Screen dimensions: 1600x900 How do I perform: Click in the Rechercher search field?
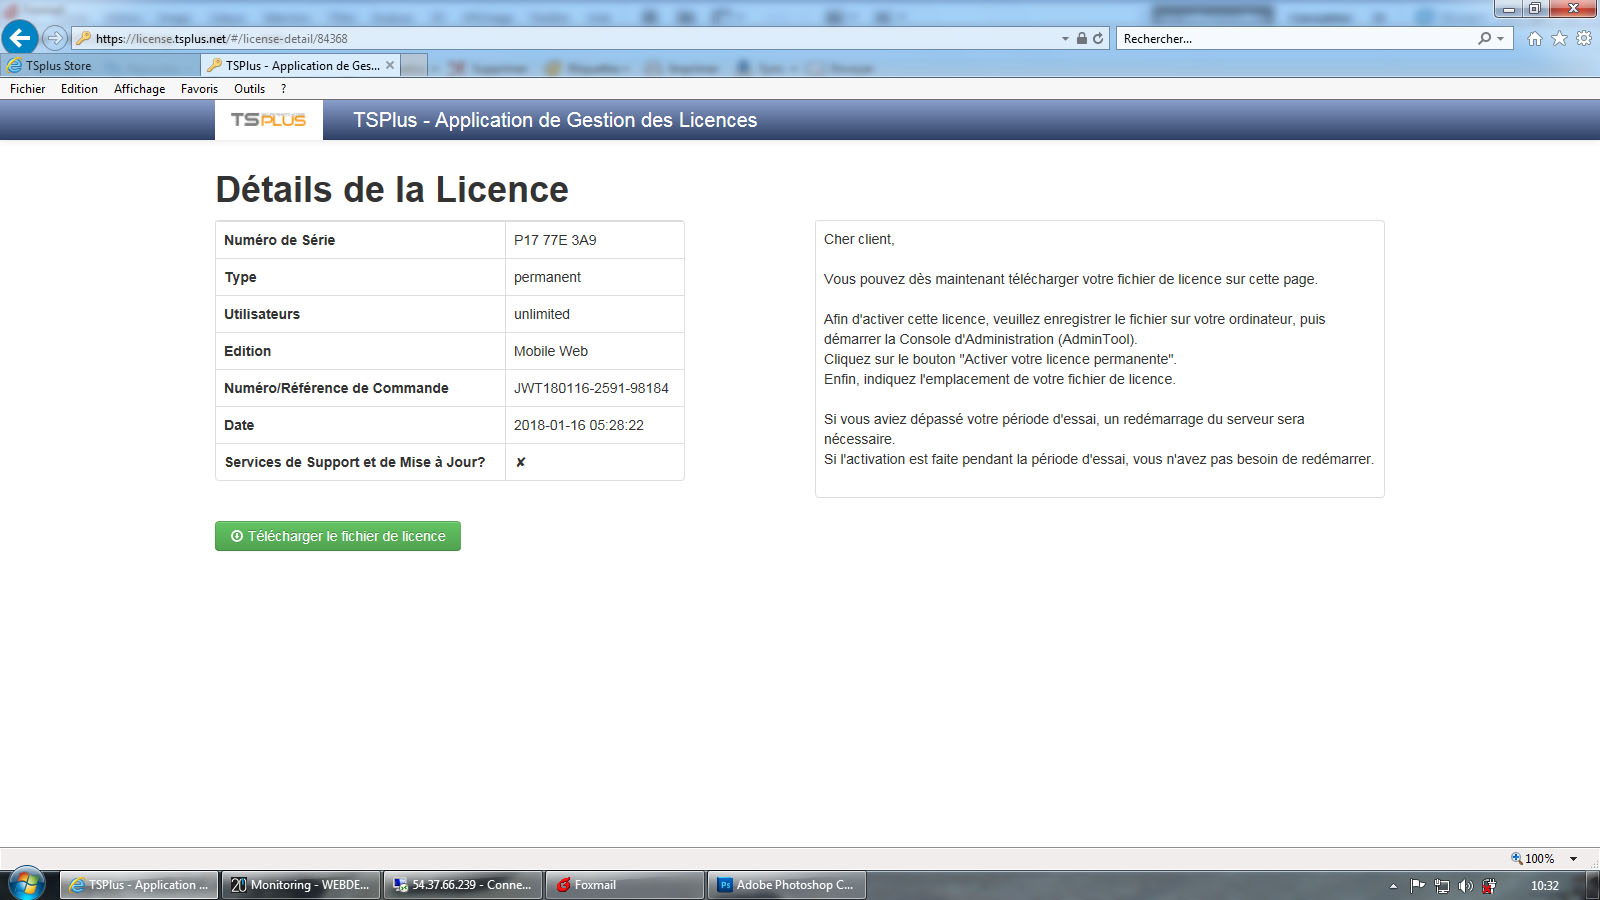1295,39
